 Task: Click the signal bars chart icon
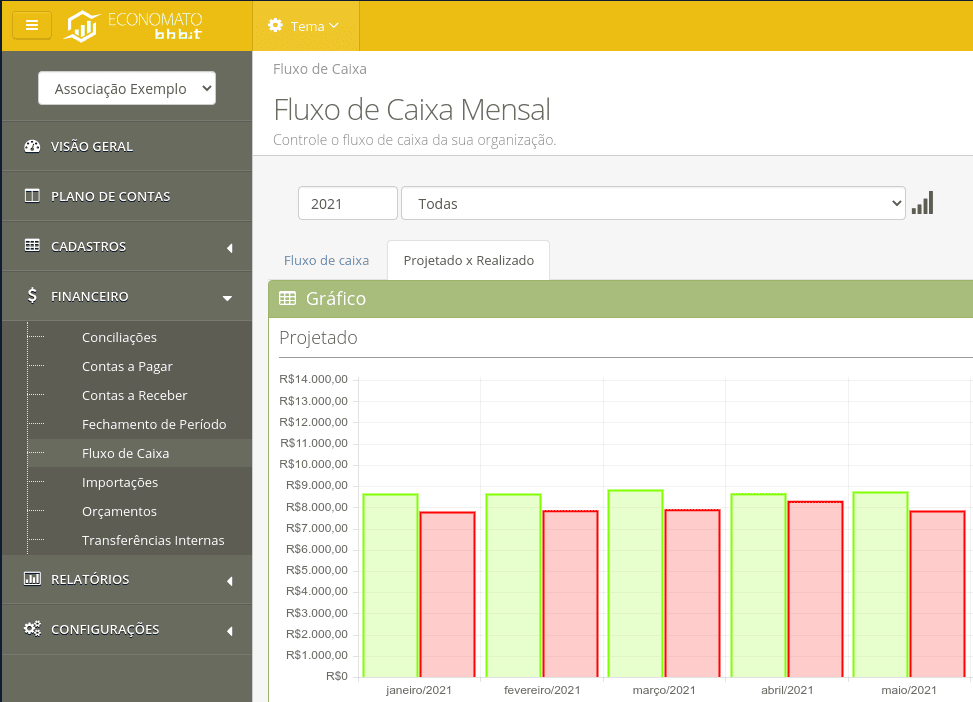923,203
